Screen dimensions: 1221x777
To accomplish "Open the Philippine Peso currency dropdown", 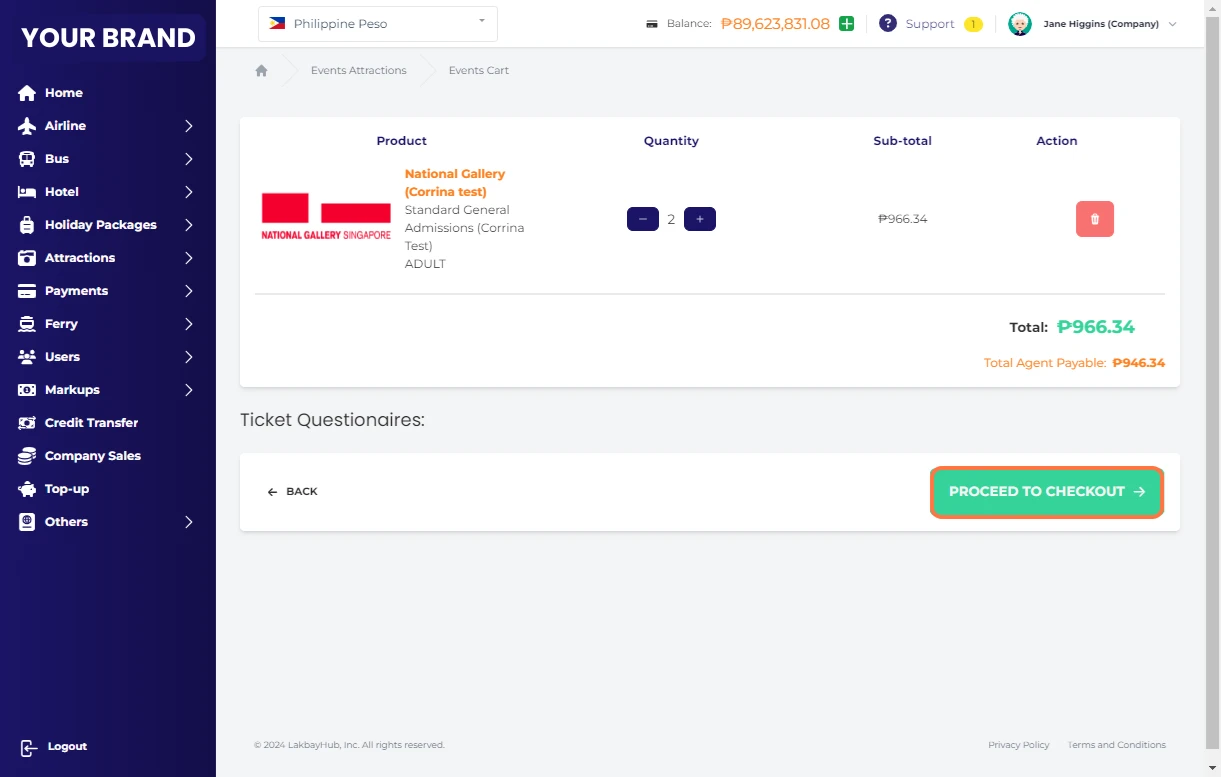I will pos(377,24).
